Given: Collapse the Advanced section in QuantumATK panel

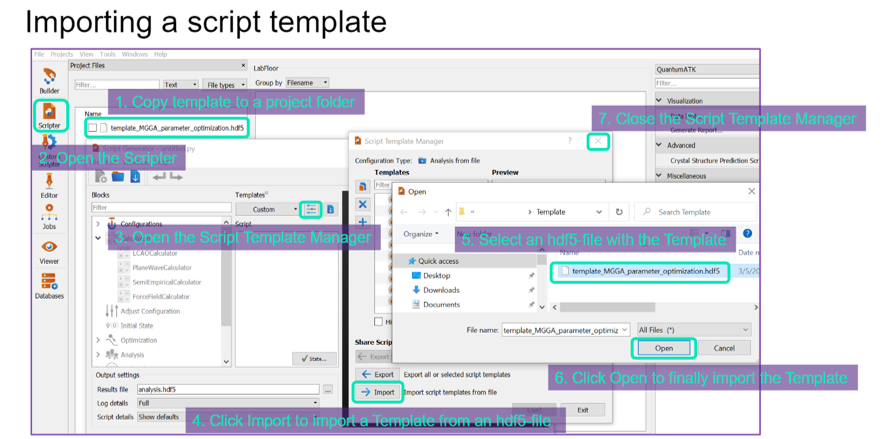Looking at the screenshot, I should pyautogui.click(x=660, y=145).
